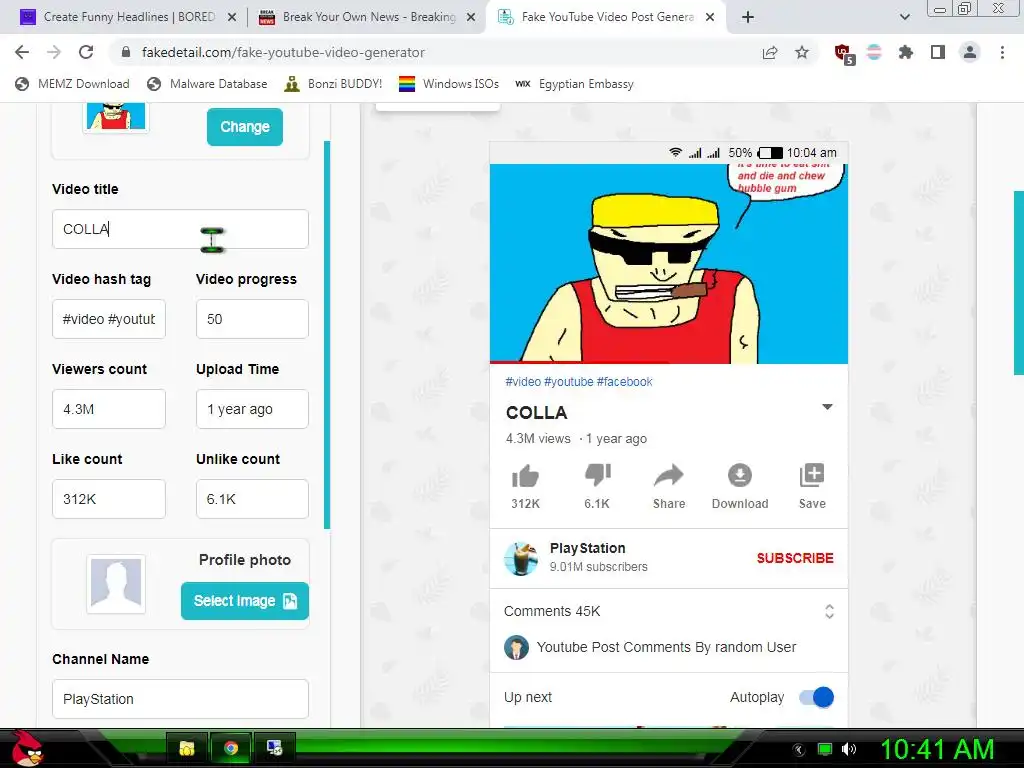Click the profile photo placeholder image
Image resolution: width=1024 pixels, height=768 pixels.
(116, 584)
